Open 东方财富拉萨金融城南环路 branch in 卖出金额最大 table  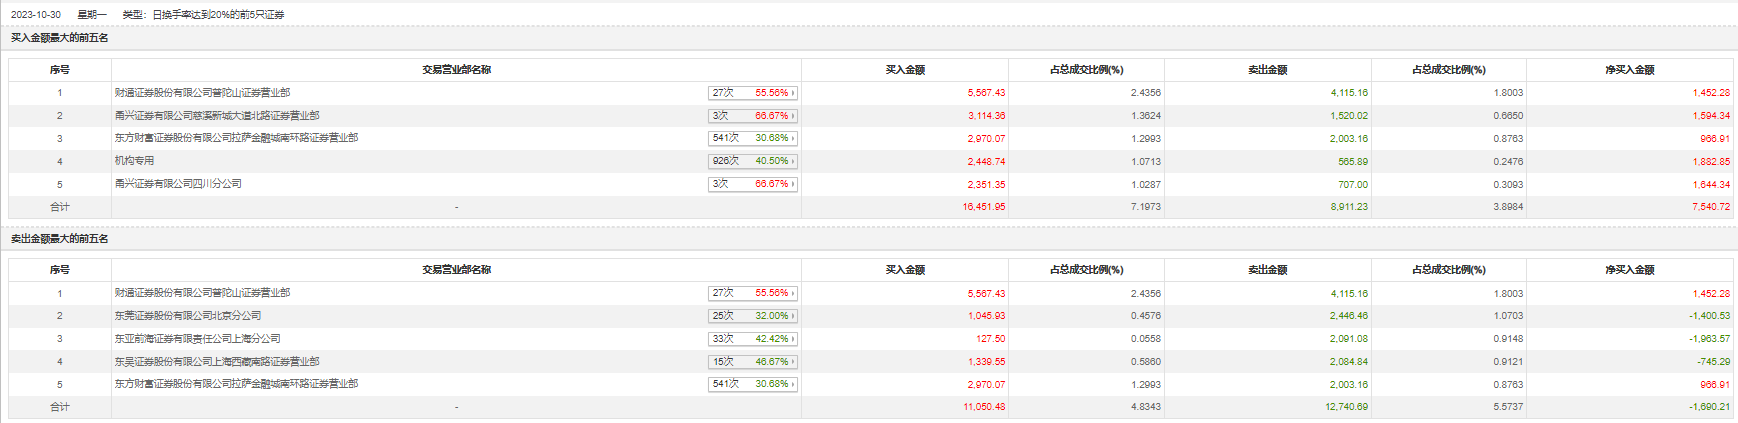coord(236,384)
